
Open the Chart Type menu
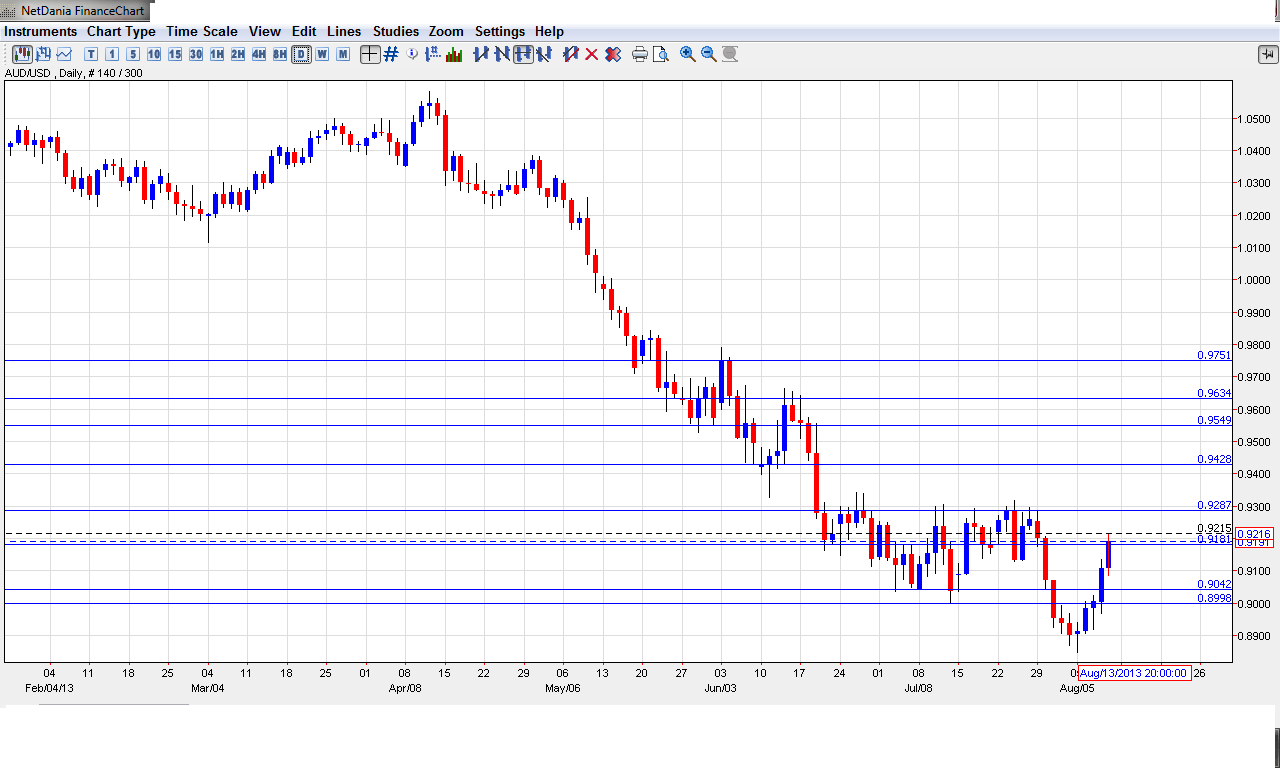point(121,31)
